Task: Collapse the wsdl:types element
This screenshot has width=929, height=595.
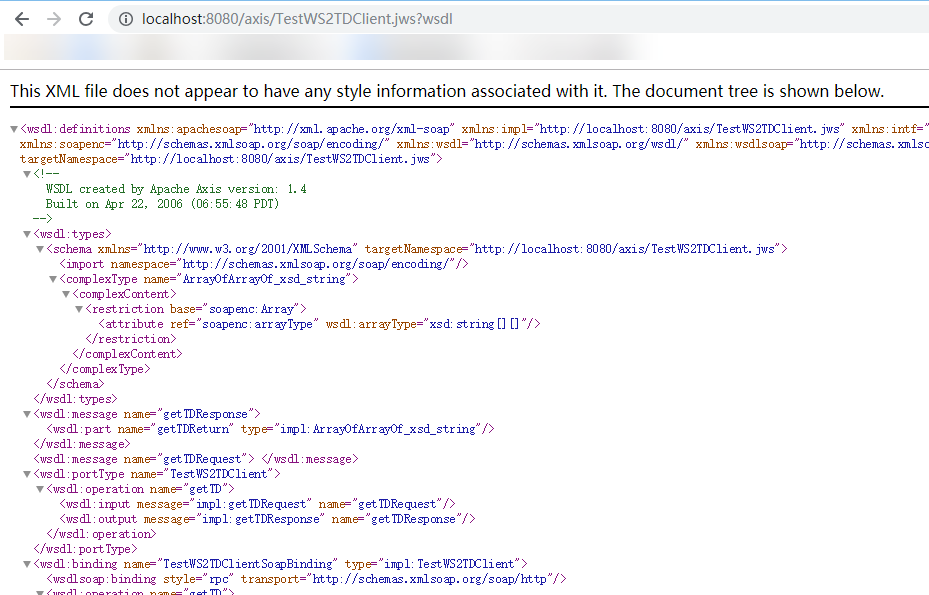Action: (27, 233)
